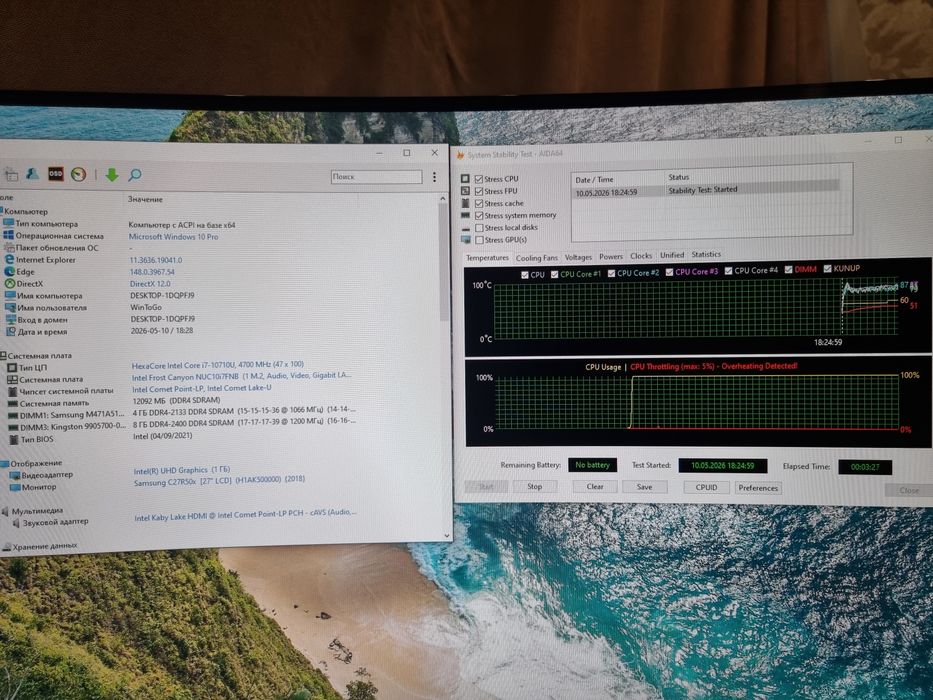The width and height of the screenshot is (933, 700).
Task: Click the green download arrow icon
Action: [x=112, y=174]
